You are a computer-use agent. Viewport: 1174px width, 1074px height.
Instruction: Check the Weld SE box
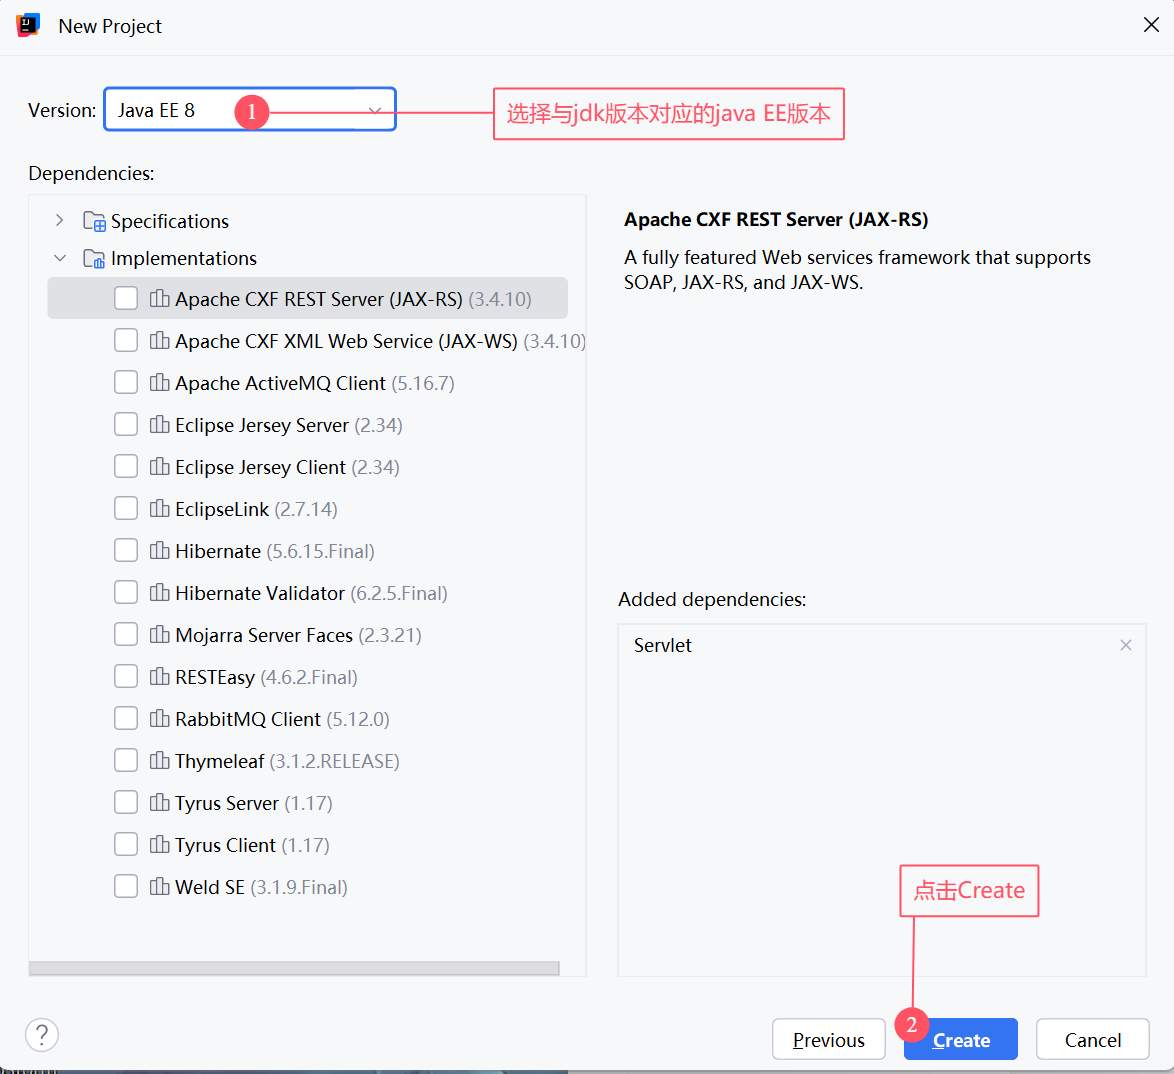click(126, 885)
